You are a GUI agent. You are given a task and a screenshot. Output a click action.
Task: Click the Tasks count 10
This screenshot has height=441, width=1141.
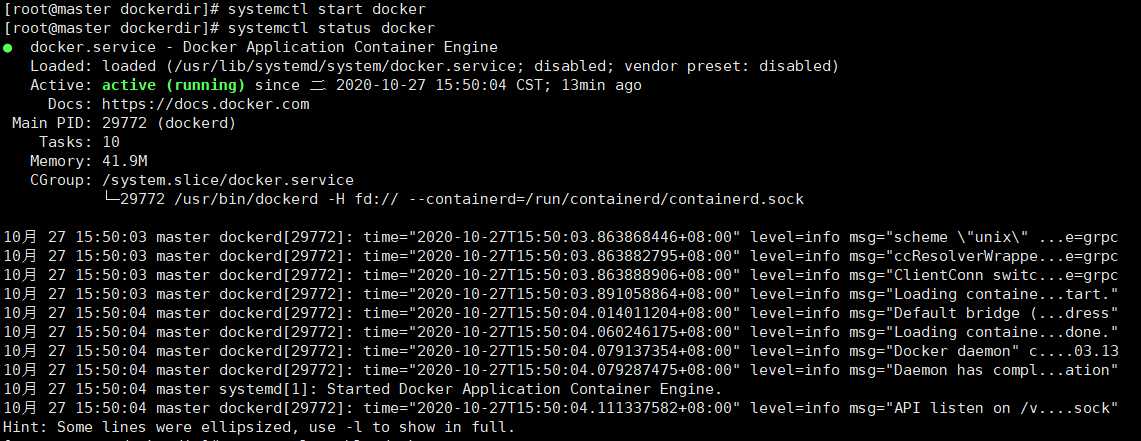(111, 142)
